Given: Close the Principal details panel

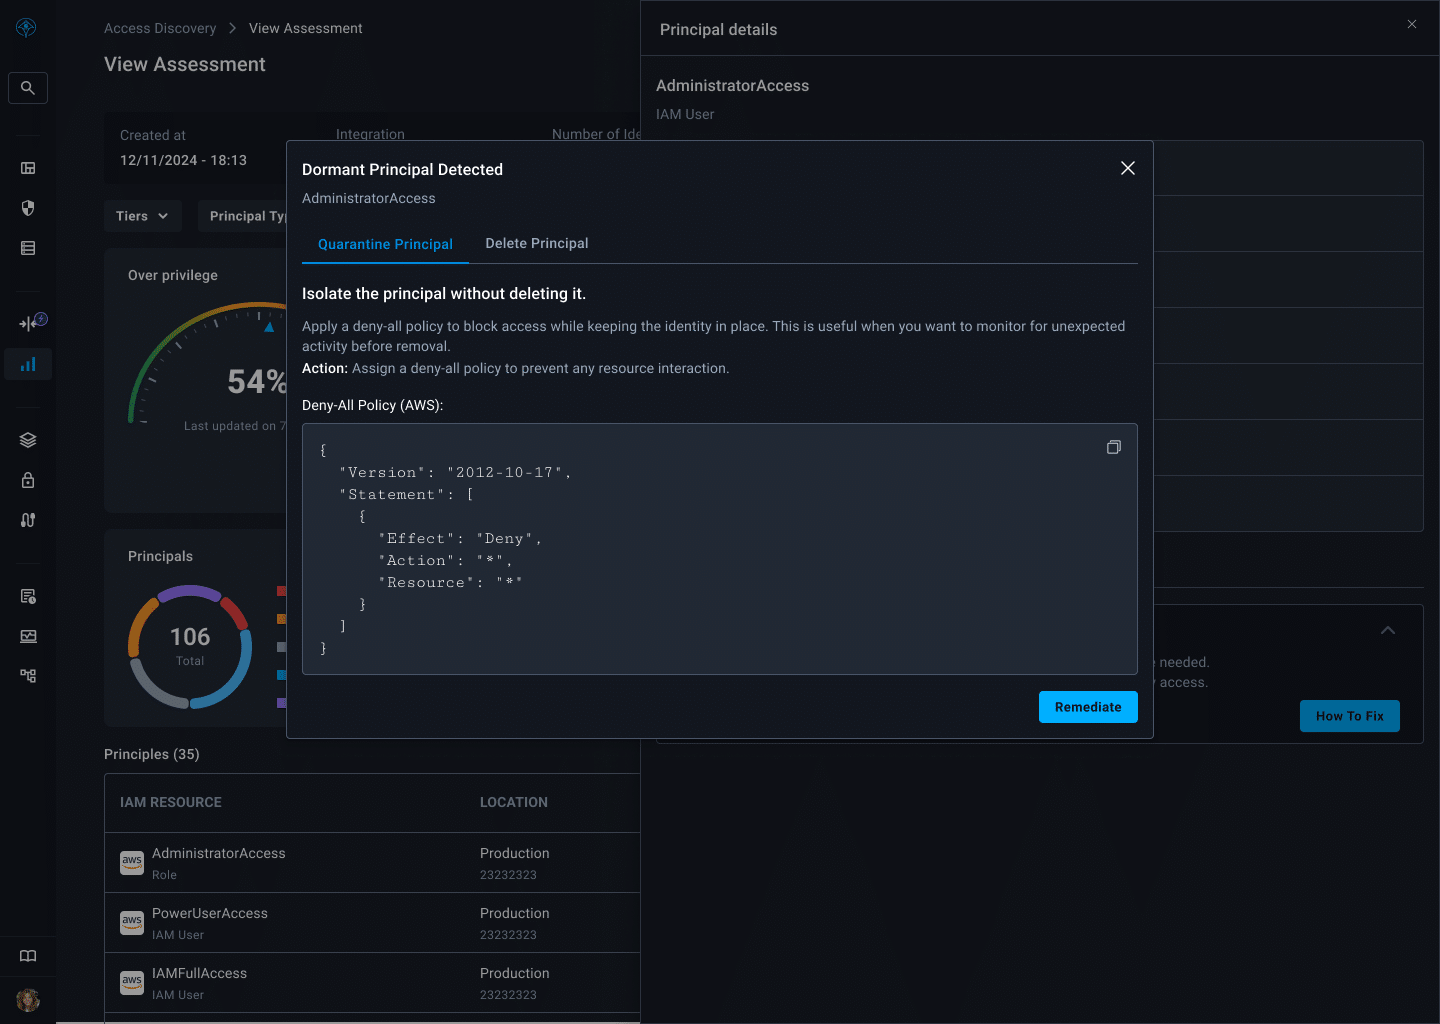Looking at the screenshot, I should (1412, 24).
